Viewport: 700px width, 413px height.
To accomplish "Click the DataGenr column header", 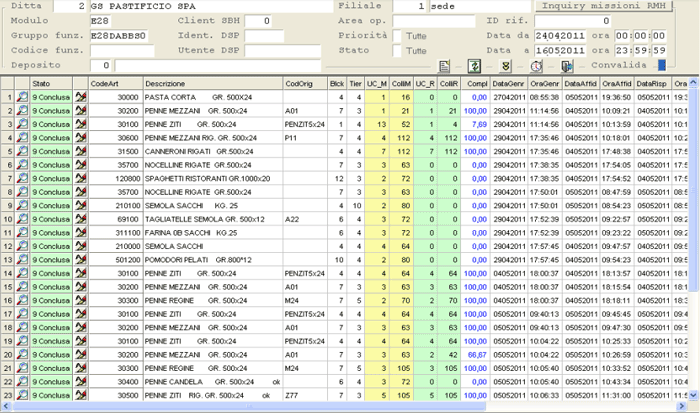I will coord(508,83).
